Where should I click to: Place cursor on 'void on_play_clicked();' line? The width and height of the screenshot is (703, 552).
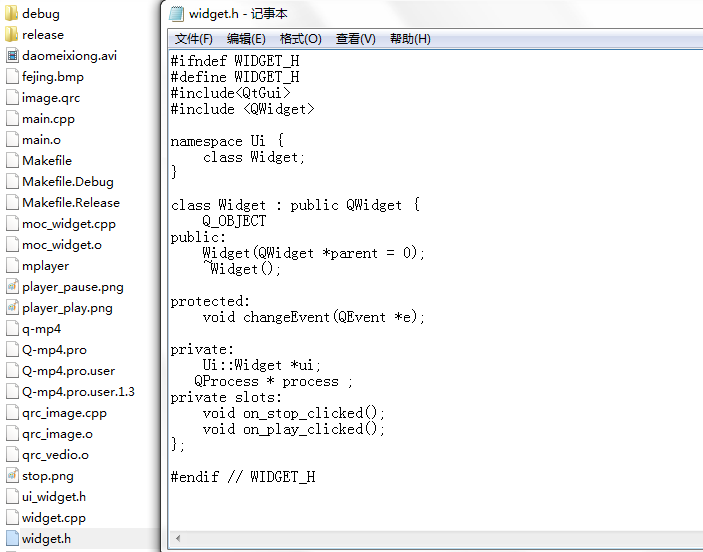point(294,429)
